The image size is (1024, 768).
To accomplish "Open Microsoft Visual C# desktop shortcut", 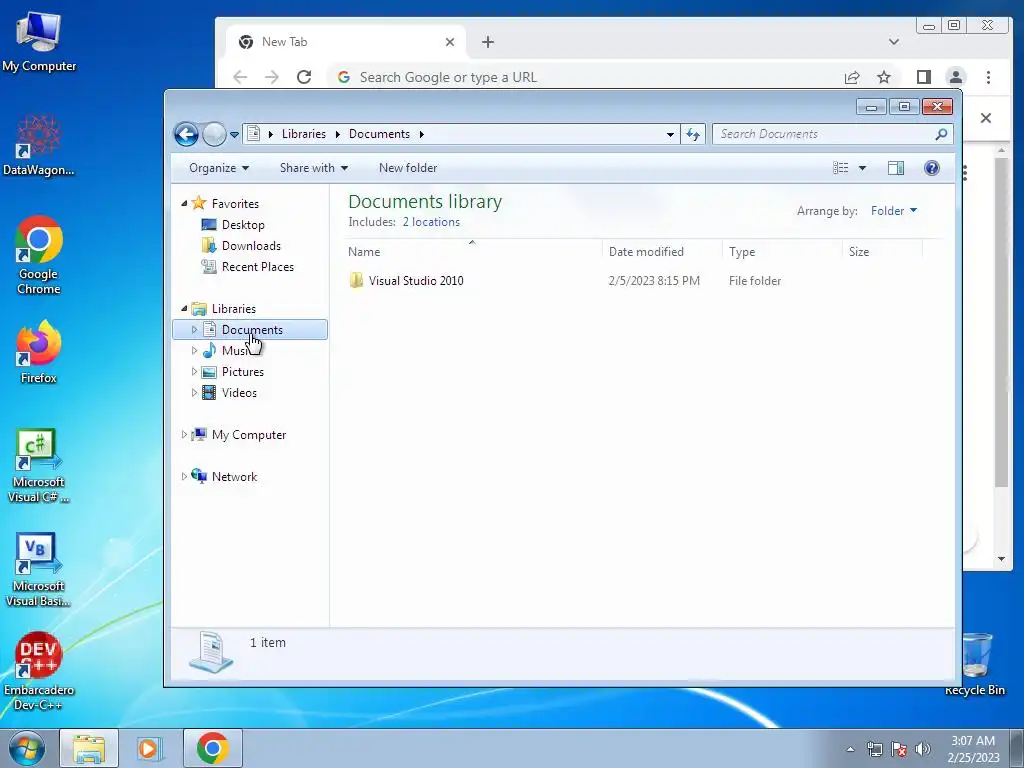I will click(x=39, y=466).
